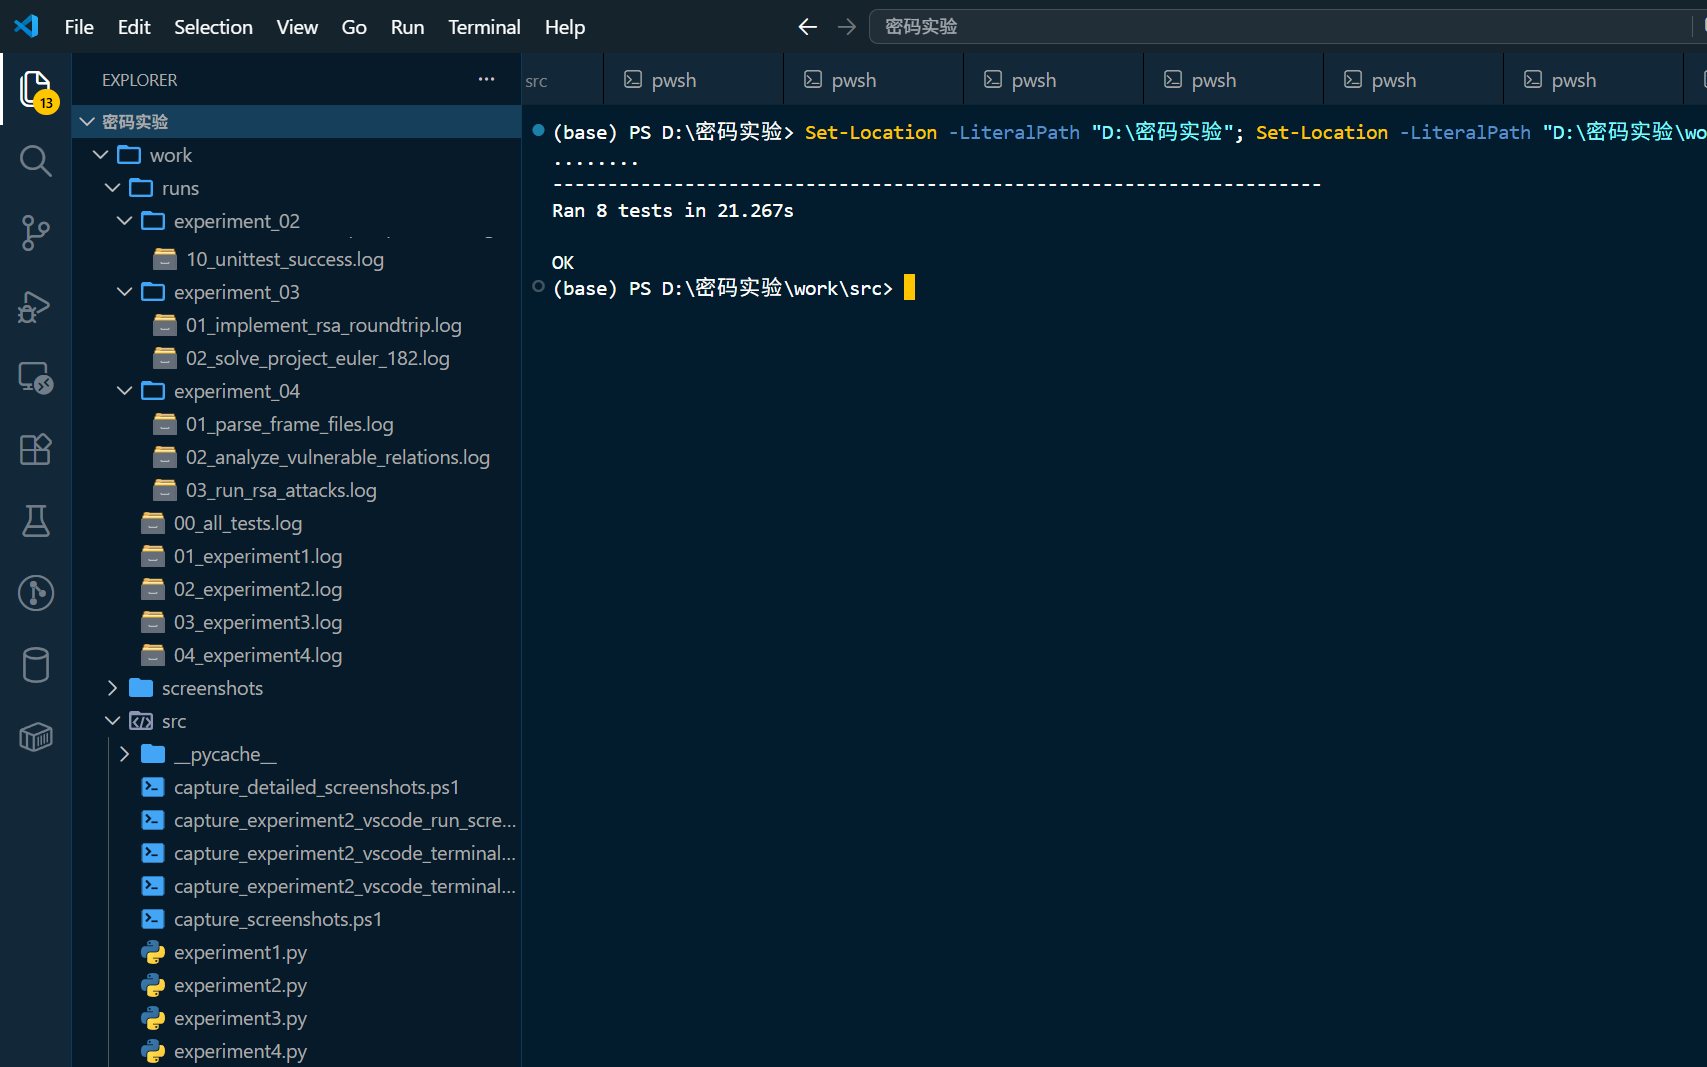The image size is (1707, 1067).
Task: Open 01_experiment1.log file
Action: (x=297, y=556)
